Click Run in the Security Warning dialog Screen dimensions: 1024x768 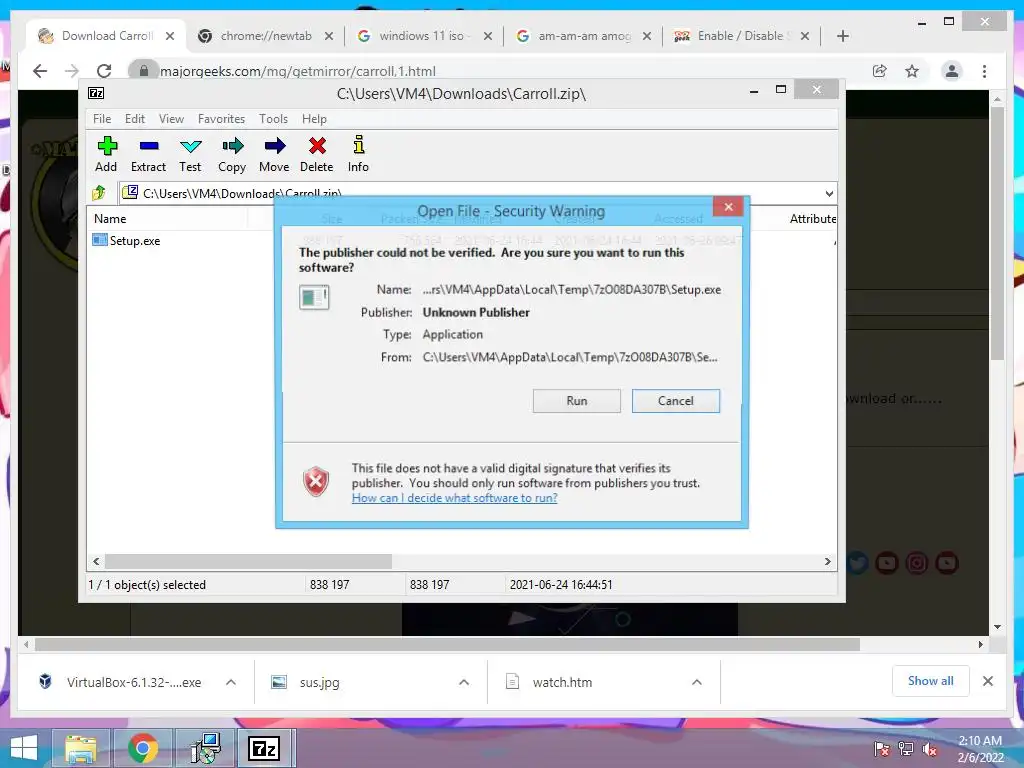click(x=577, y=401)
